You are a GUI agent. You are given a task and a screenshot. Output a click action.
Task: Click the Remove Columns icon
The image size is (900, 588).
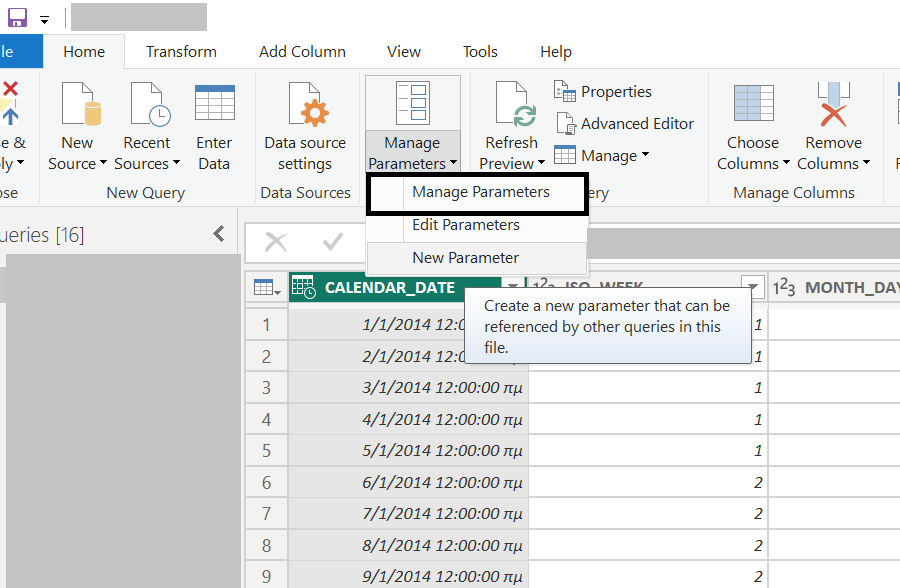pos(833,104)
